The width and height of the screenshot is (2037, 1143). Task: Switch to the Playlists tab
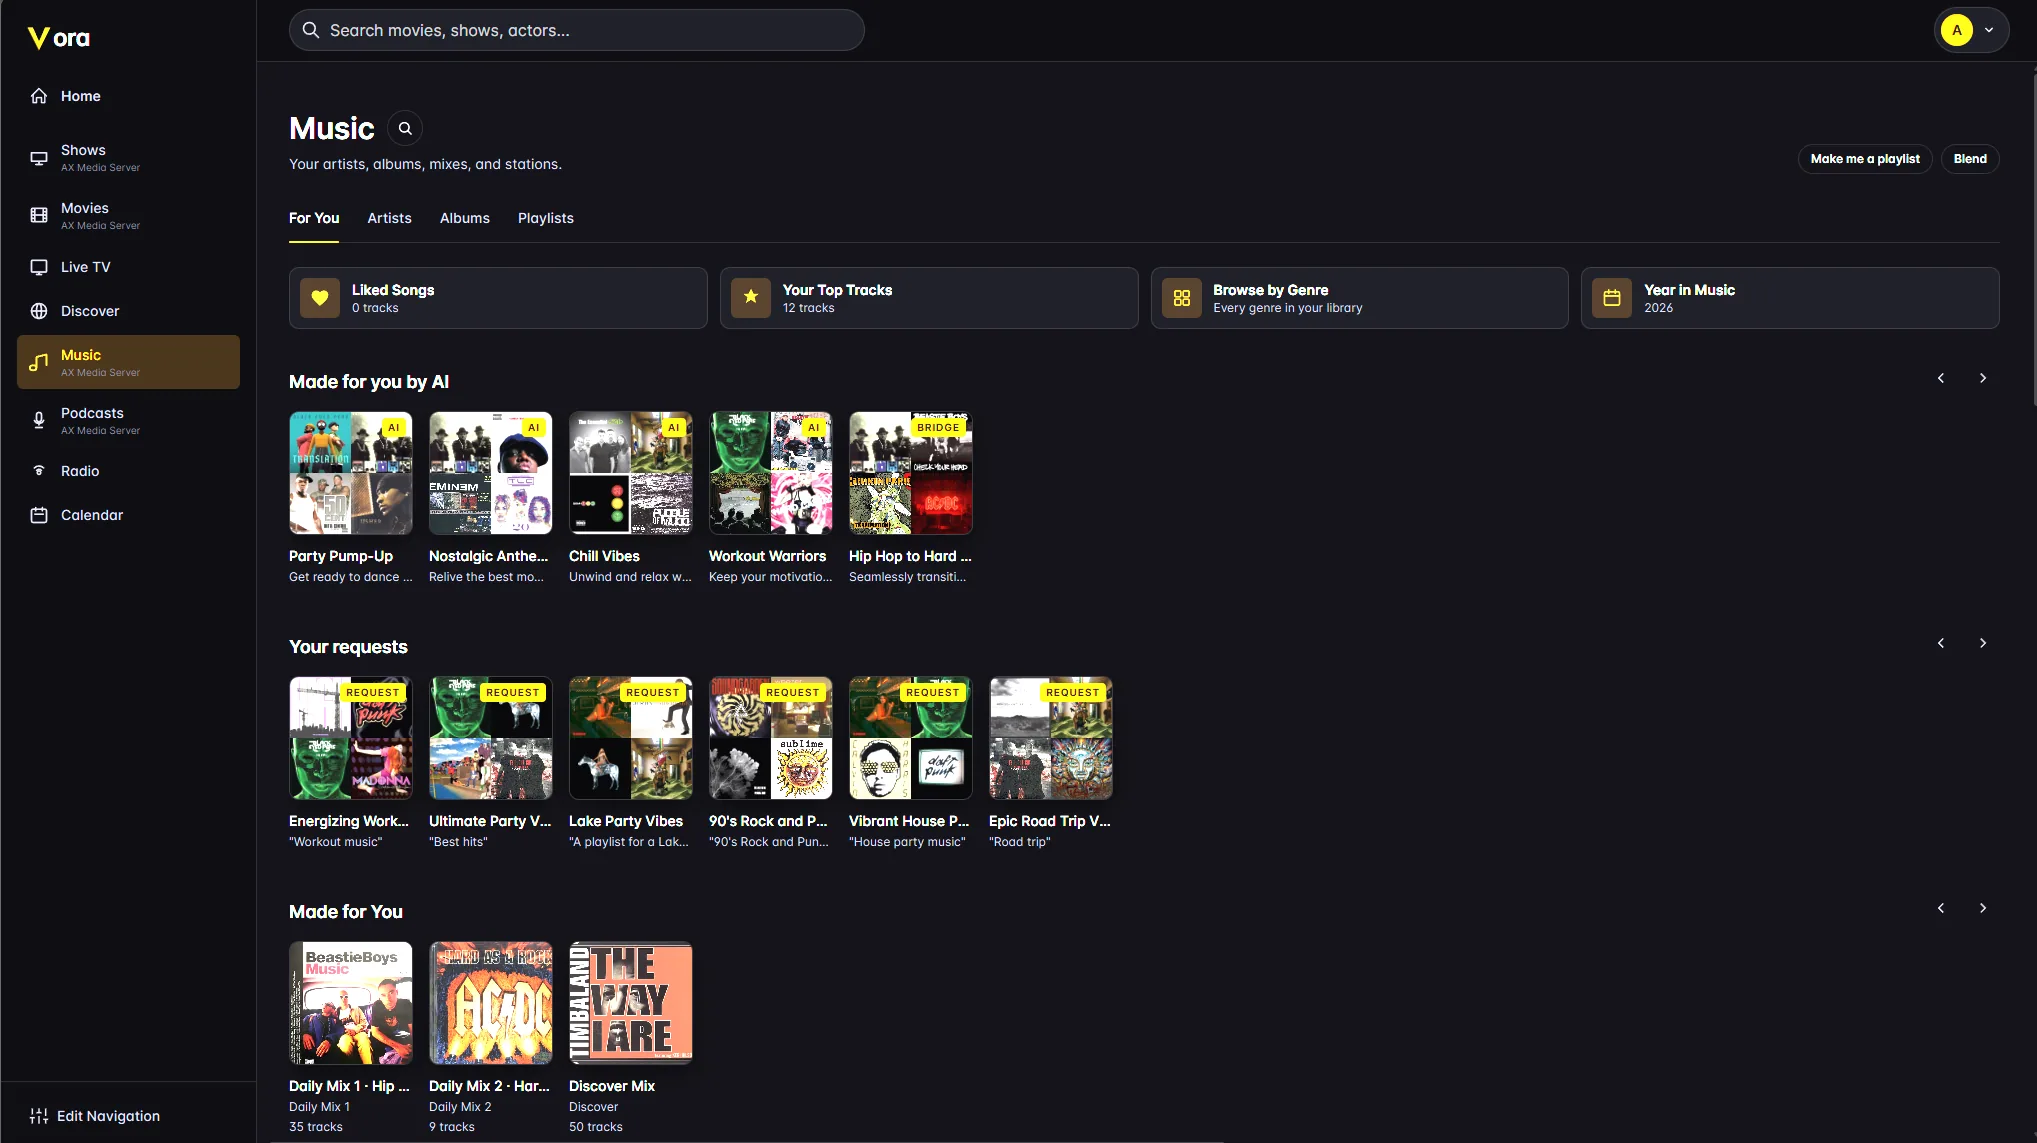pyautogui.click(x=546, y=218)
